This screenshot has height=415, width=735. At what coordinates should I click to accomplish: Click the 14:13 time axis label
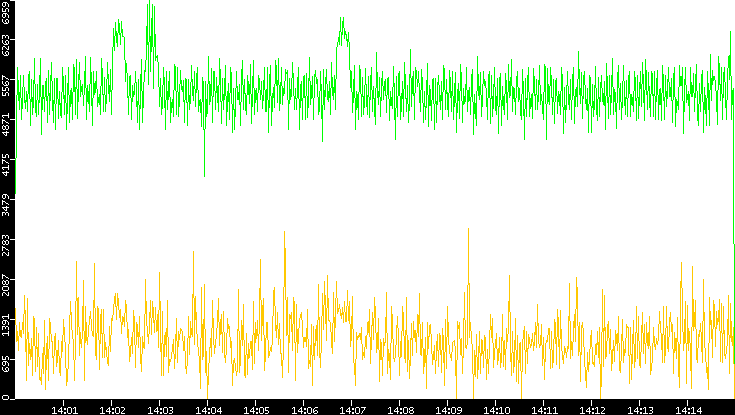641,411
